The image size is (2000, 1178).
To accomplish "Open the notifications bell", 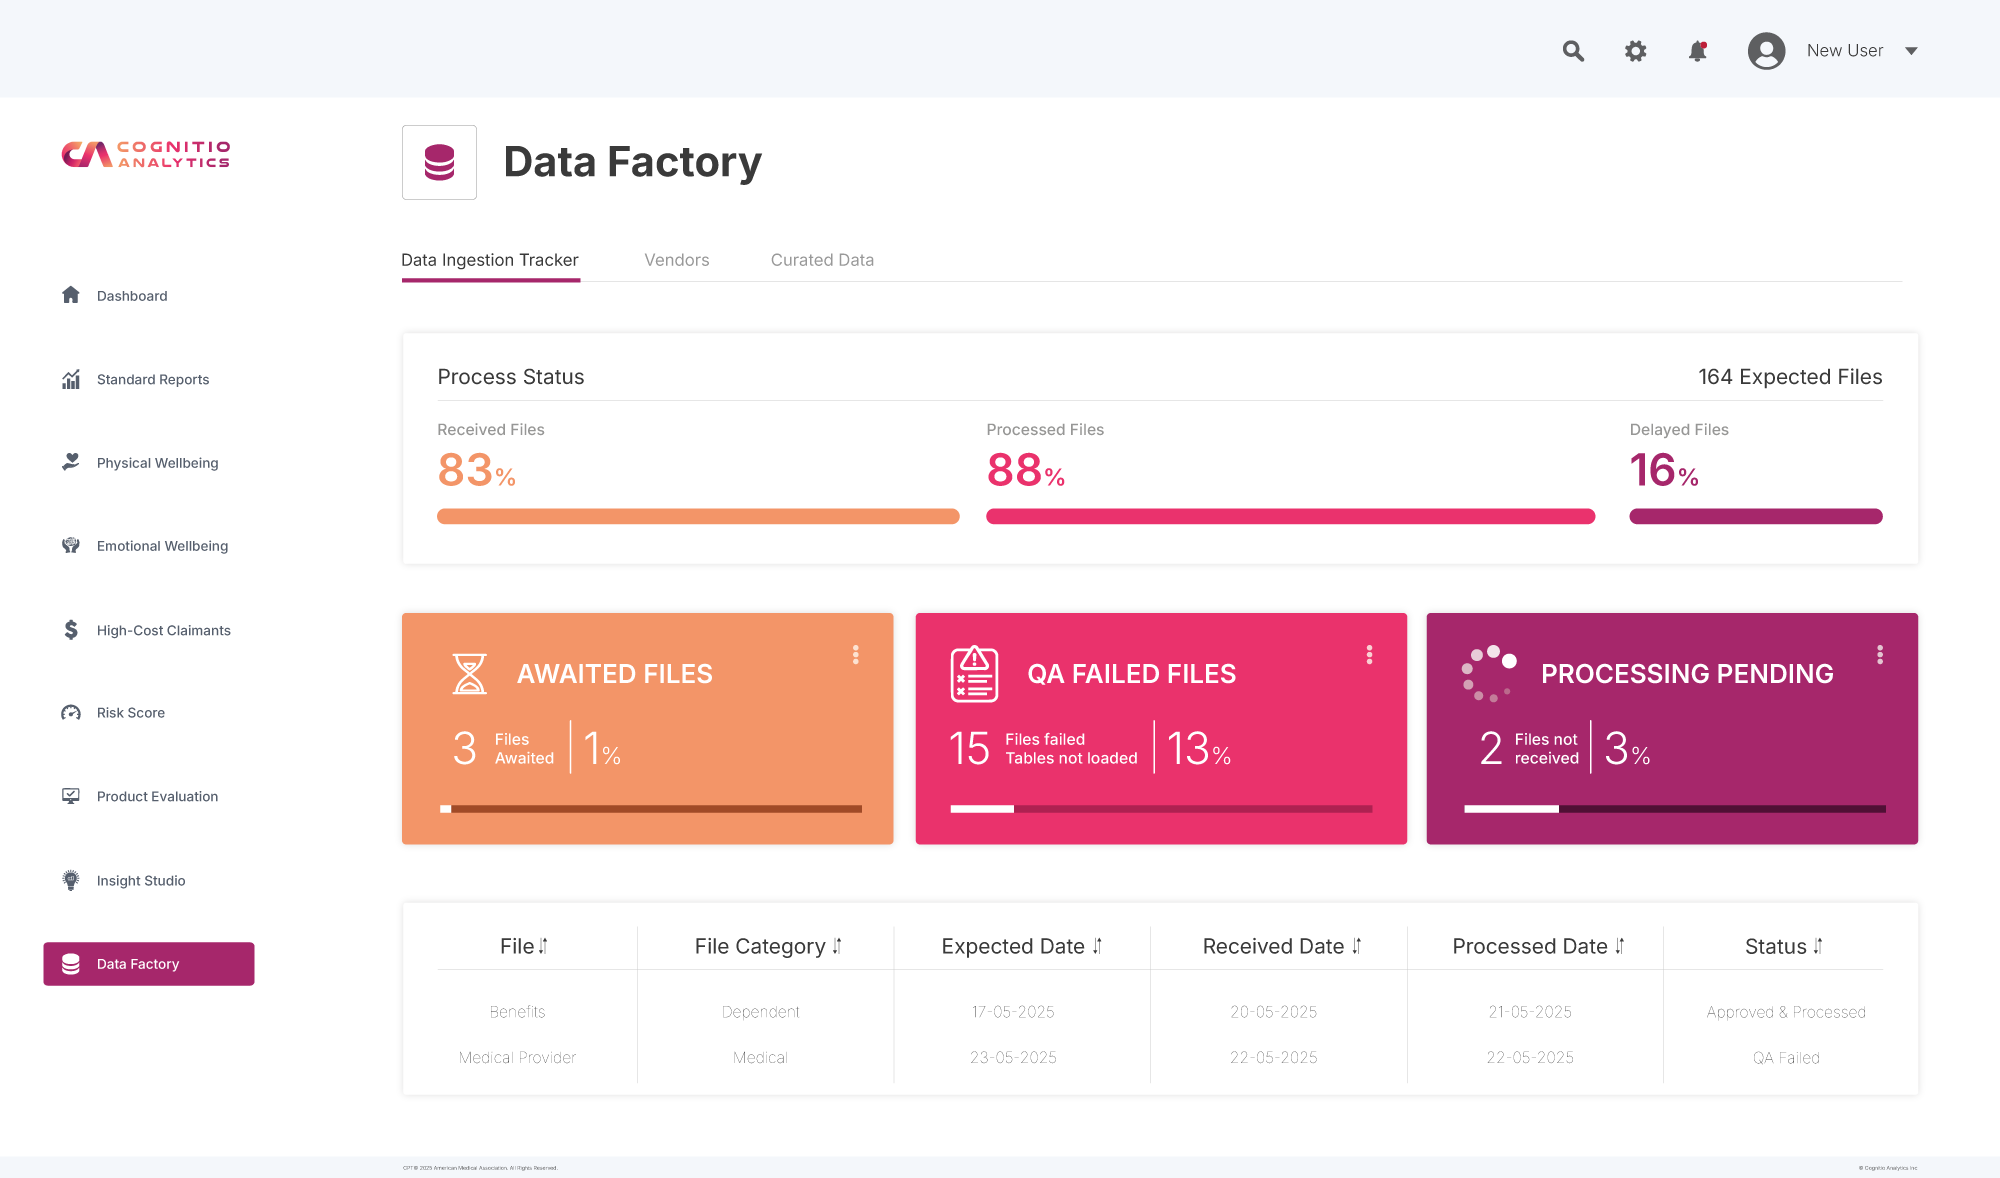I will click(1697, 51).
